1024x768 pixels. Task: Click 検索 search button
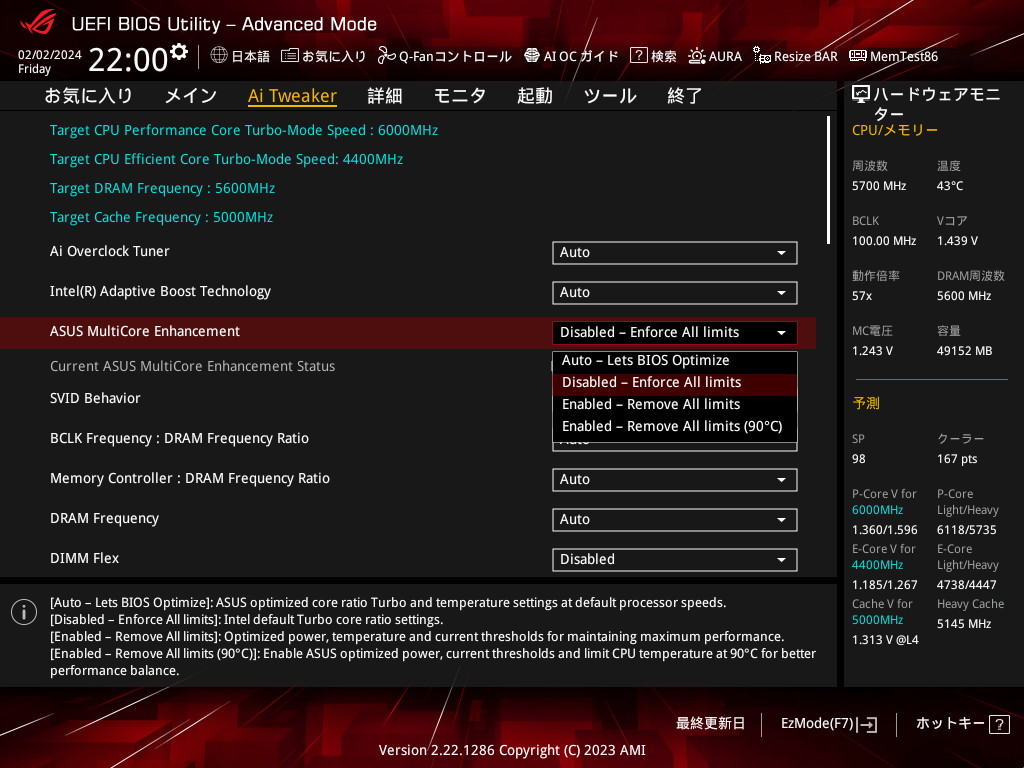pyautogui.click(x=664, y=56)
